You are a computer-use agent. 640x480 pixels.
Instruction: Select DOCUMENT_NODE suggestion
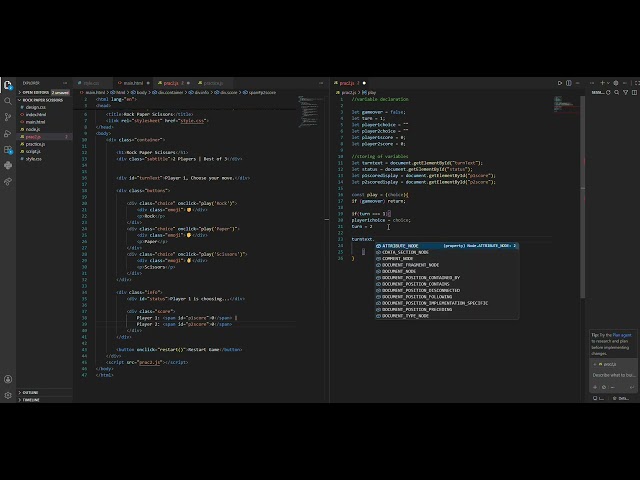pos(447,271)
